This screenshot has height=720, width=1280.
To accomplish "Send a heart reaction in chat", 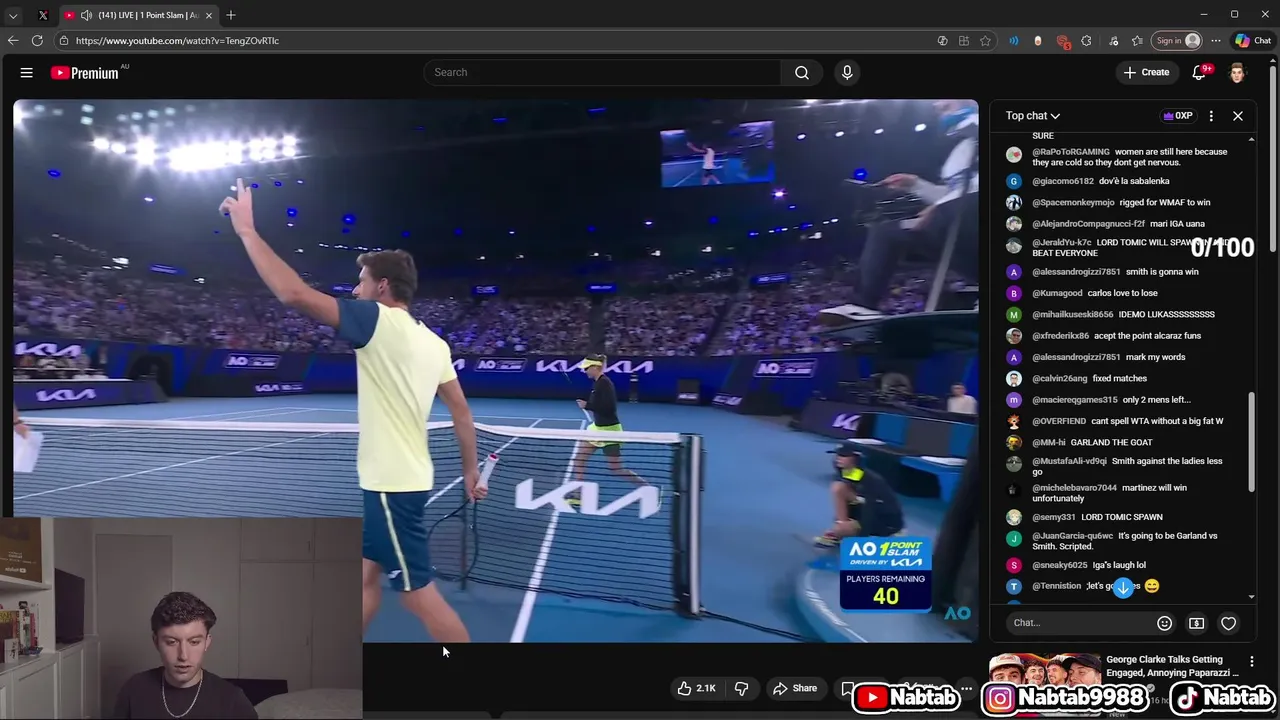I will pos(1228,623).
